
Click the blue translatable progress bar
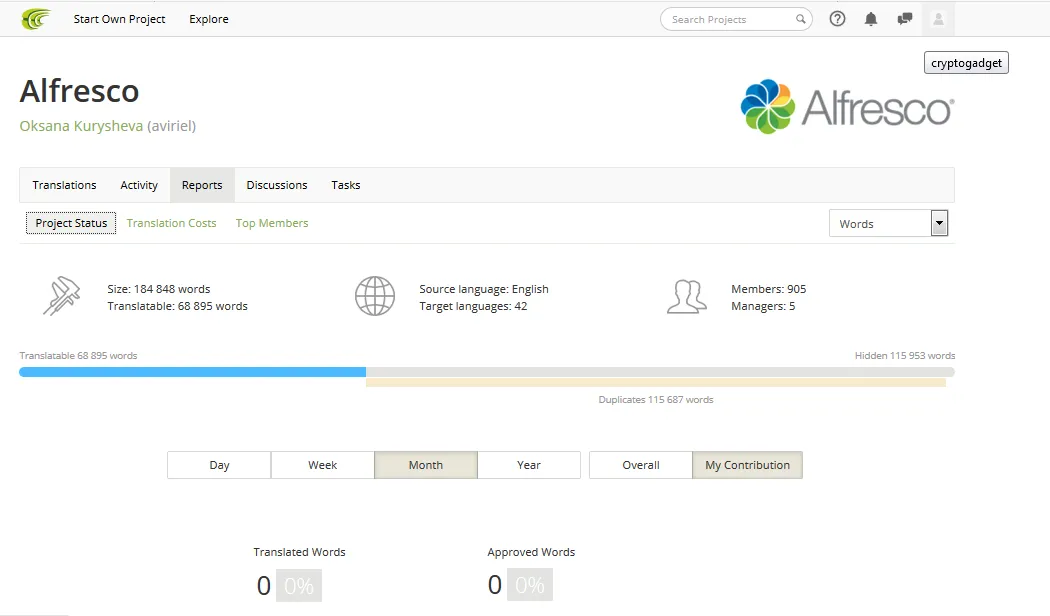(193, 372)
